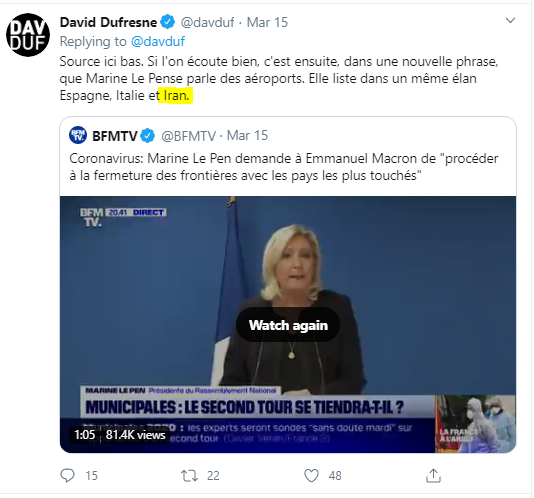
Task: Click the 81.4K views video counter
Action: coord(135,435)
